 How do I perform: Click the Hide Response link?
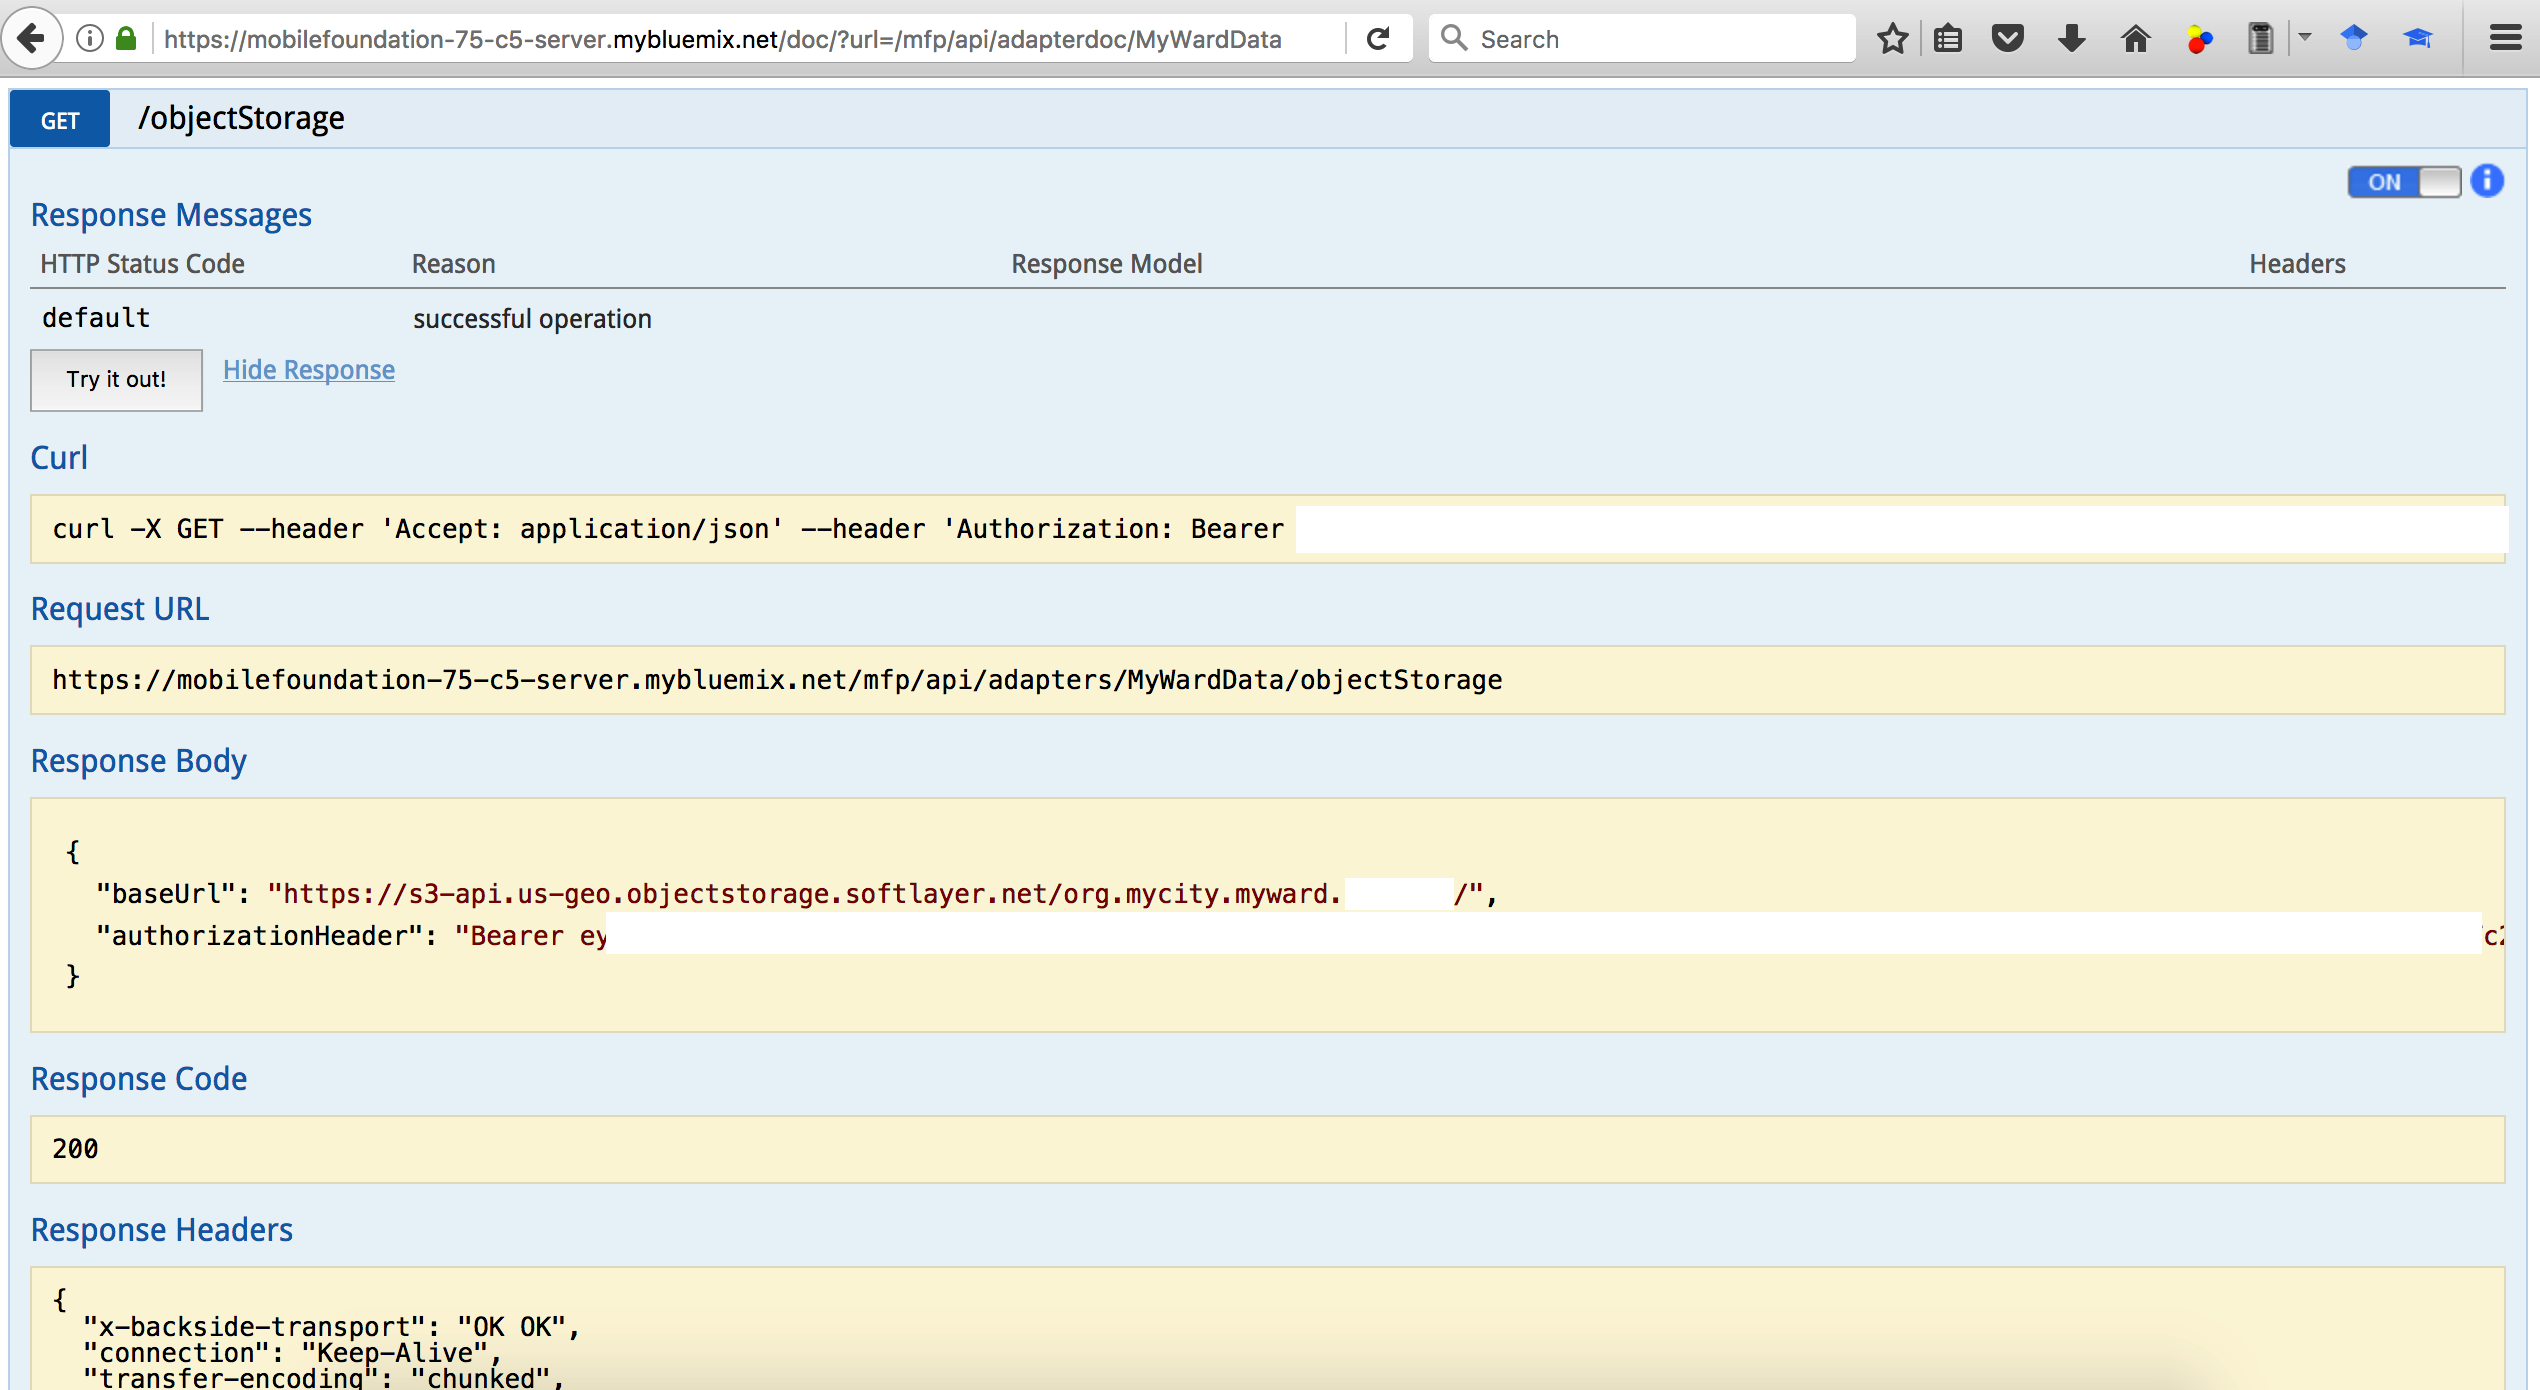(x=308, y=370)
